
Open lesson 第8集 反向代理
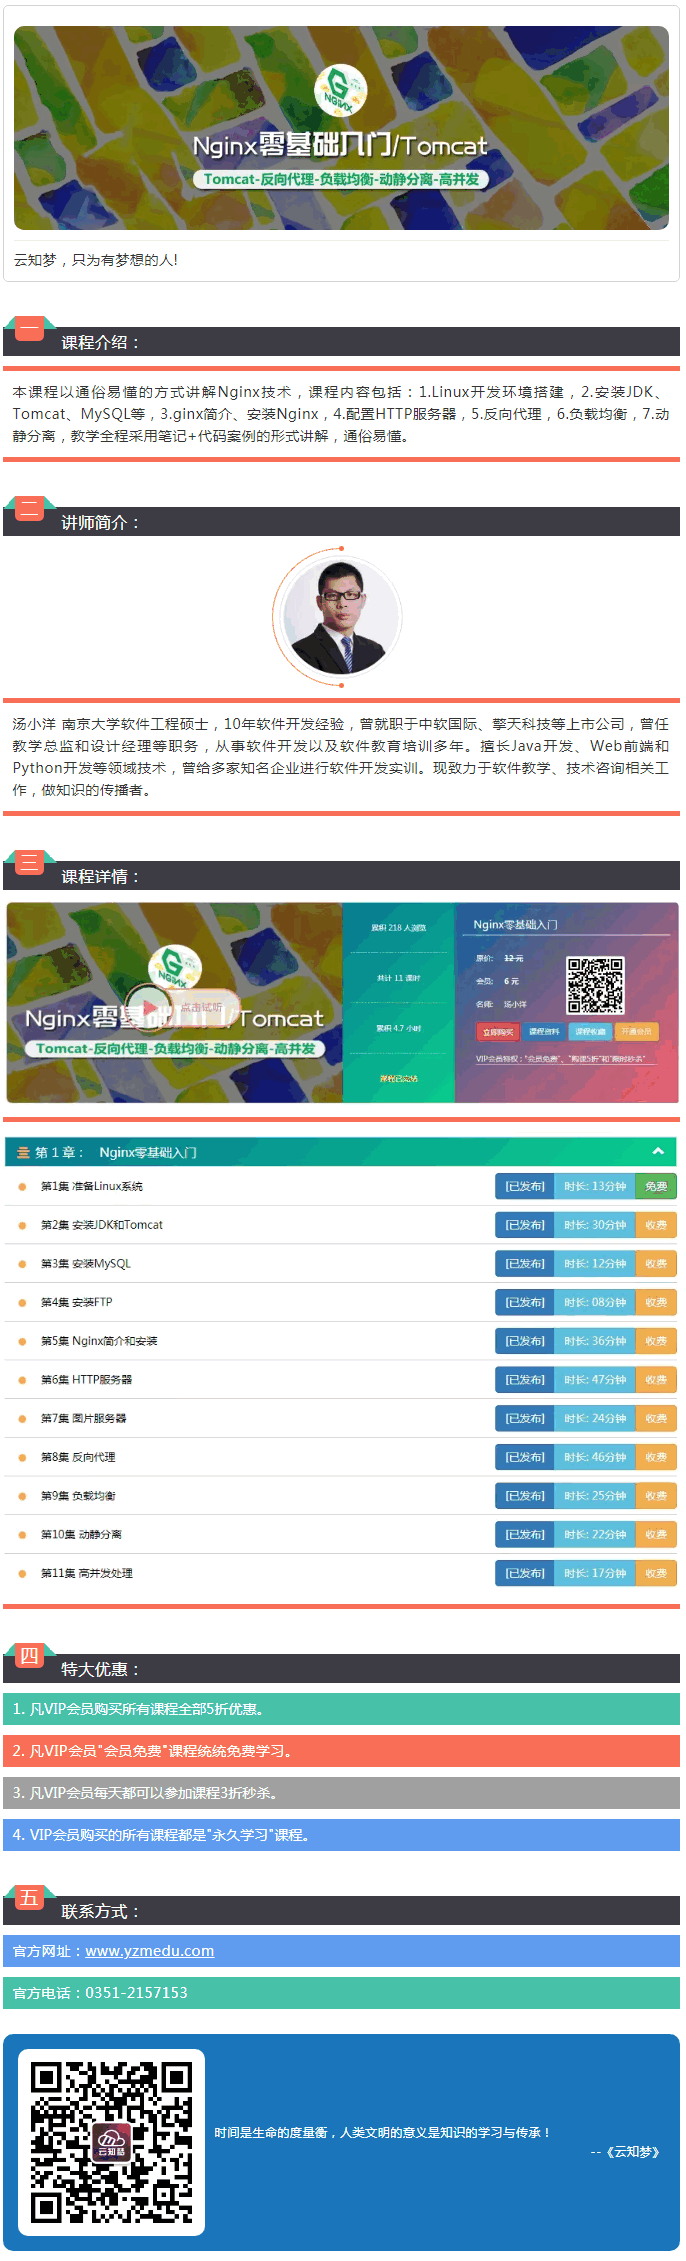[x=78, y=1457]
